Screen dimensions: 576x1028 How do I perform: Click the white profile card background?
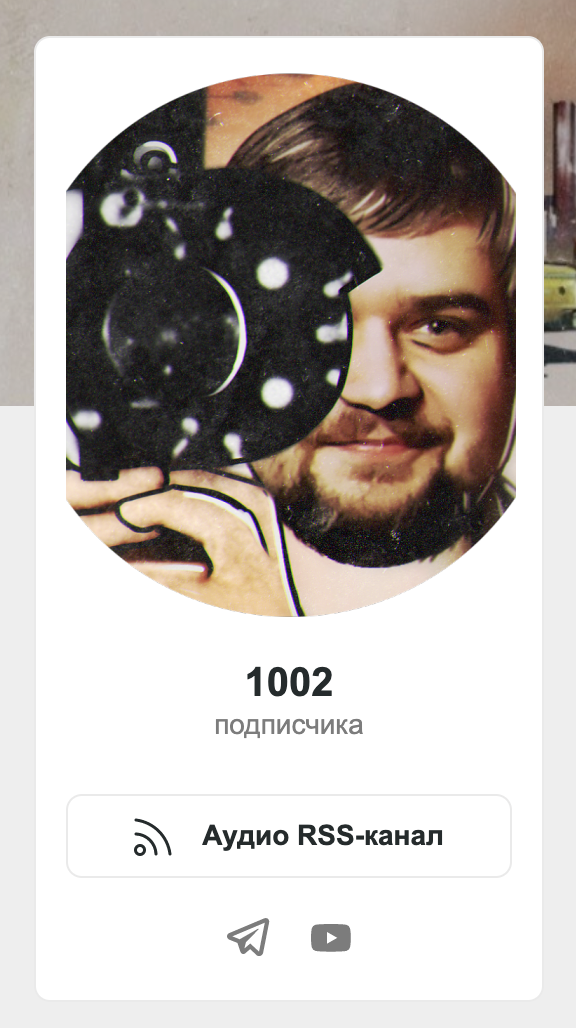click(x=289, y=767)
